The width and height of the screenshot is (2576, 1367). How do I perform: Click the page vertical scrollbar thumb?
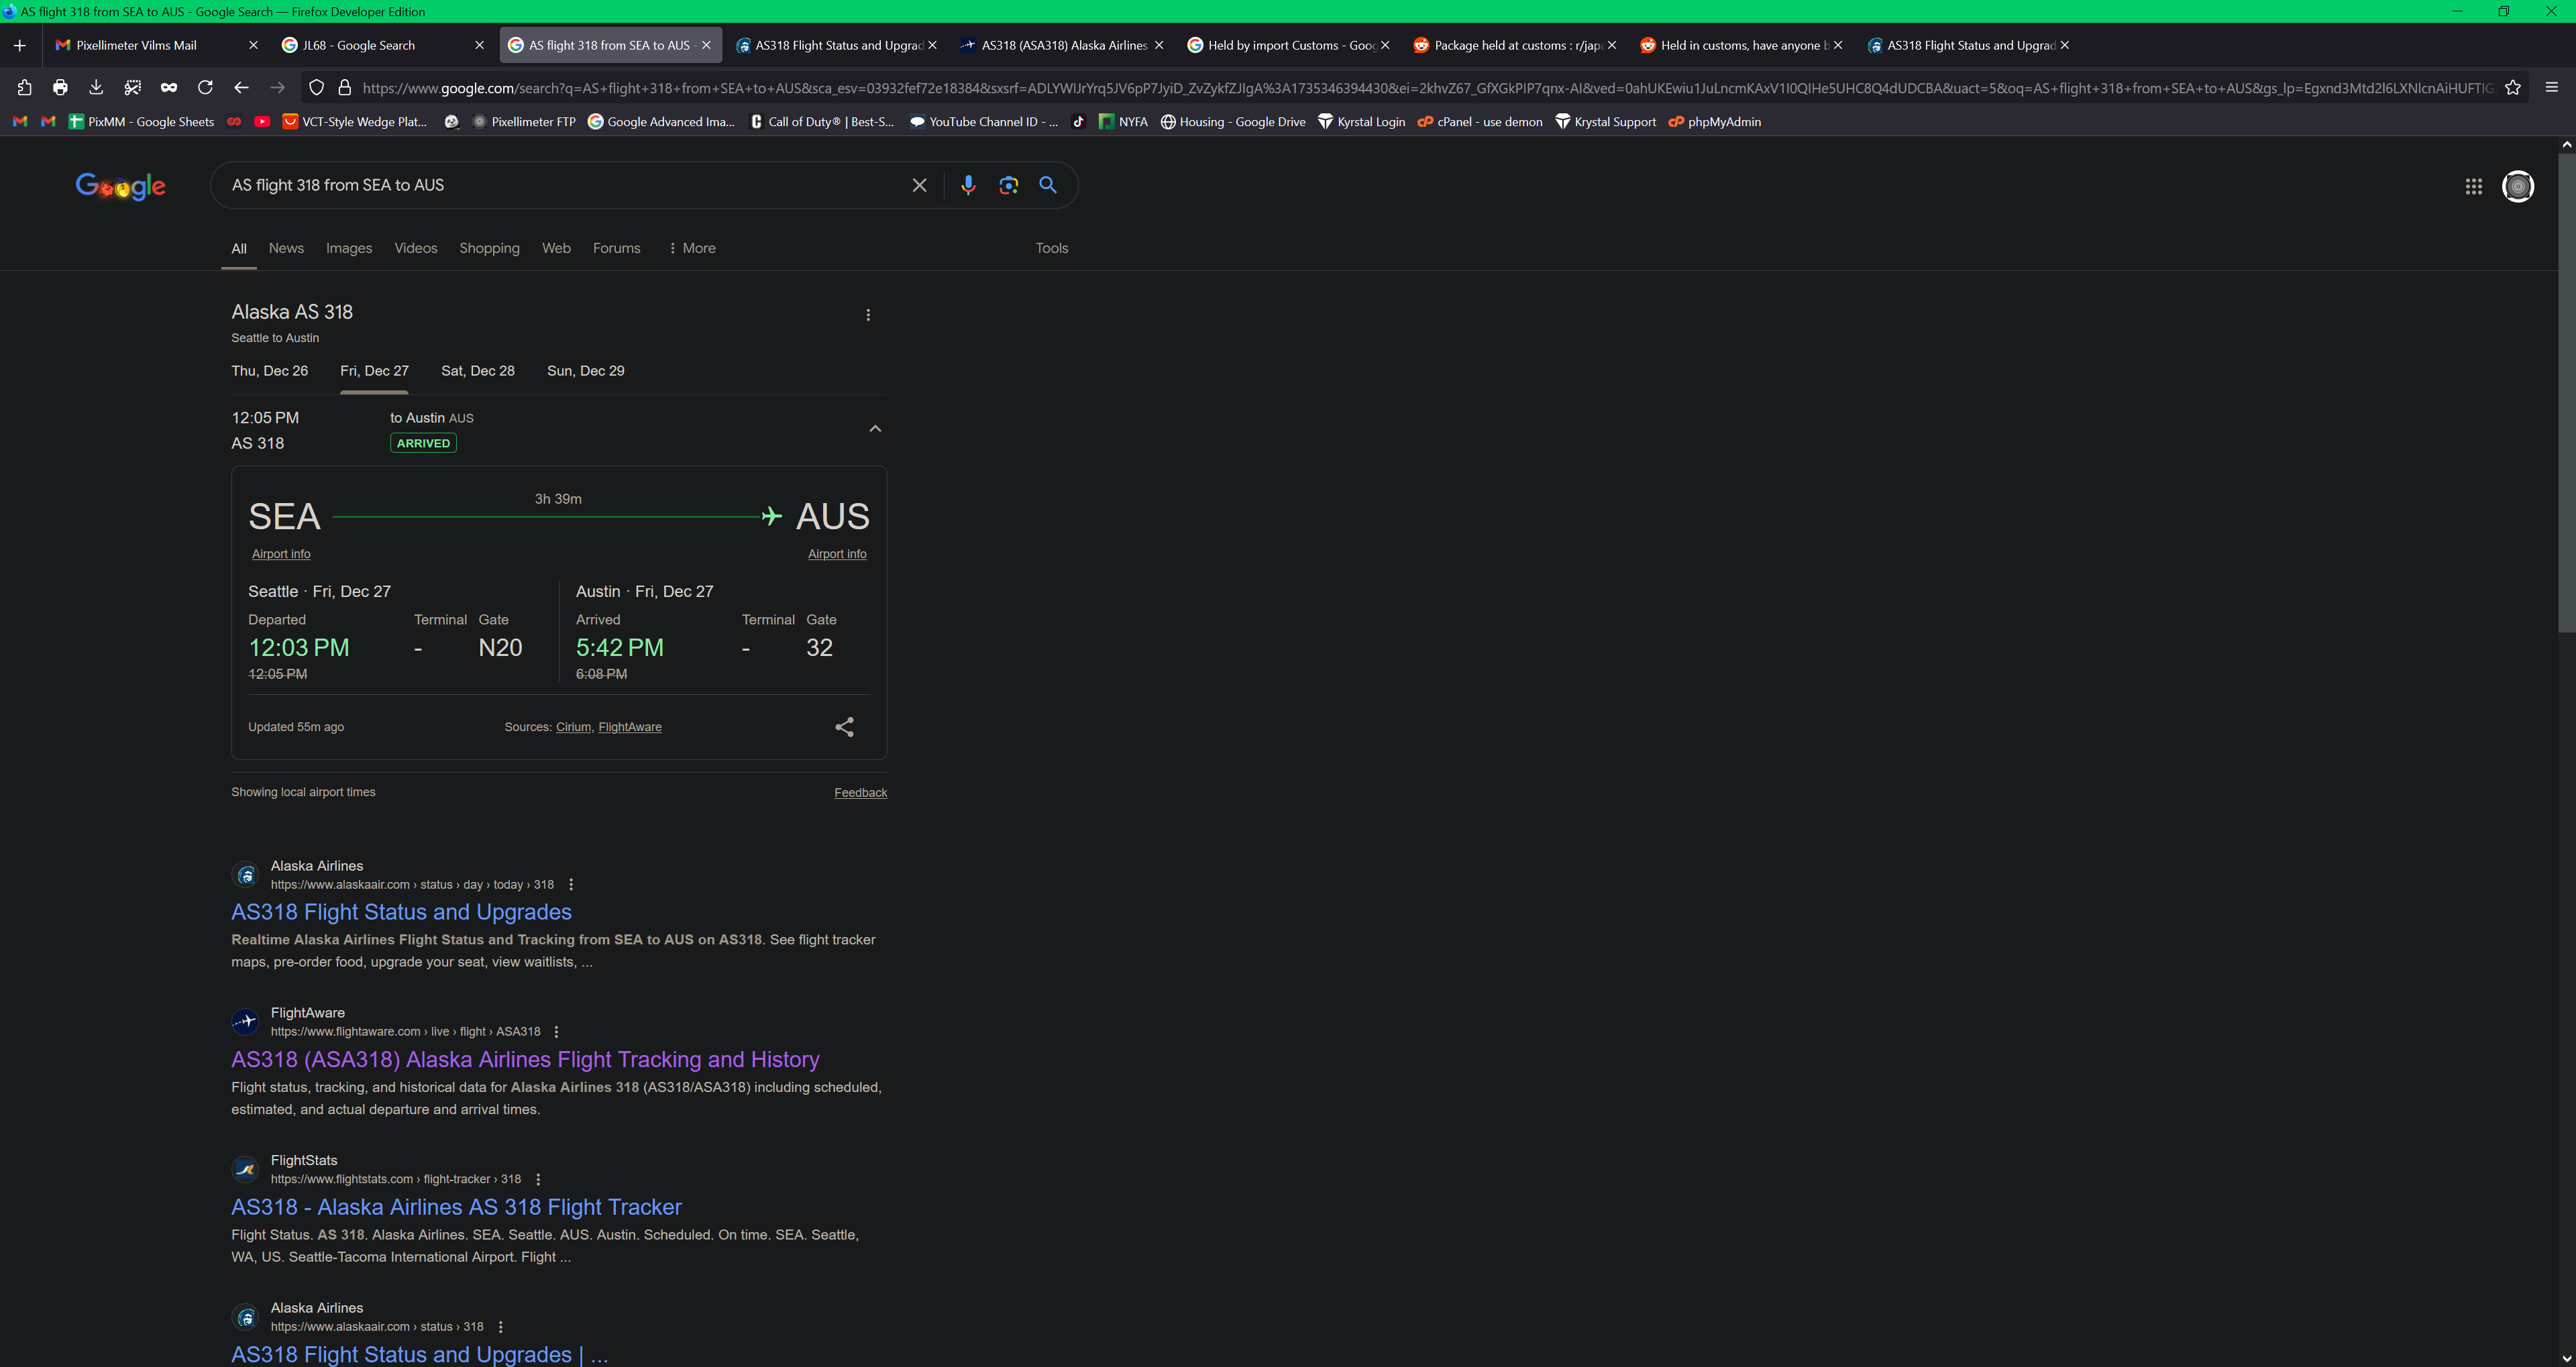[2566, 393]
